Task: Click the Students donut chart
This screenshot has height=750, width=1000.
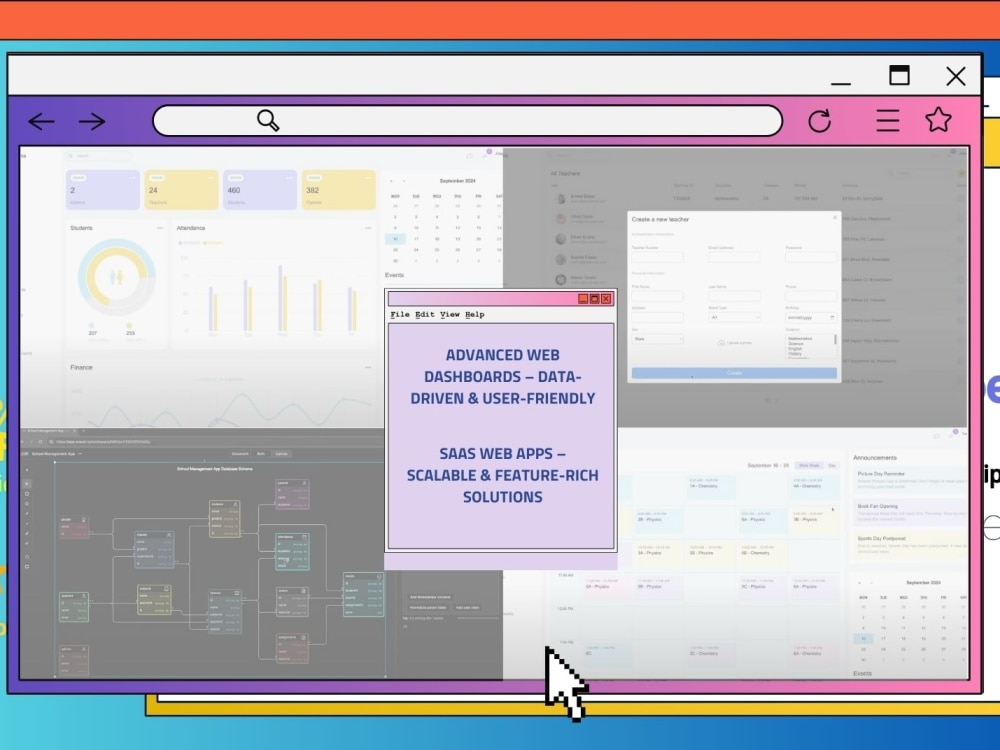Action: coord(117,277)
